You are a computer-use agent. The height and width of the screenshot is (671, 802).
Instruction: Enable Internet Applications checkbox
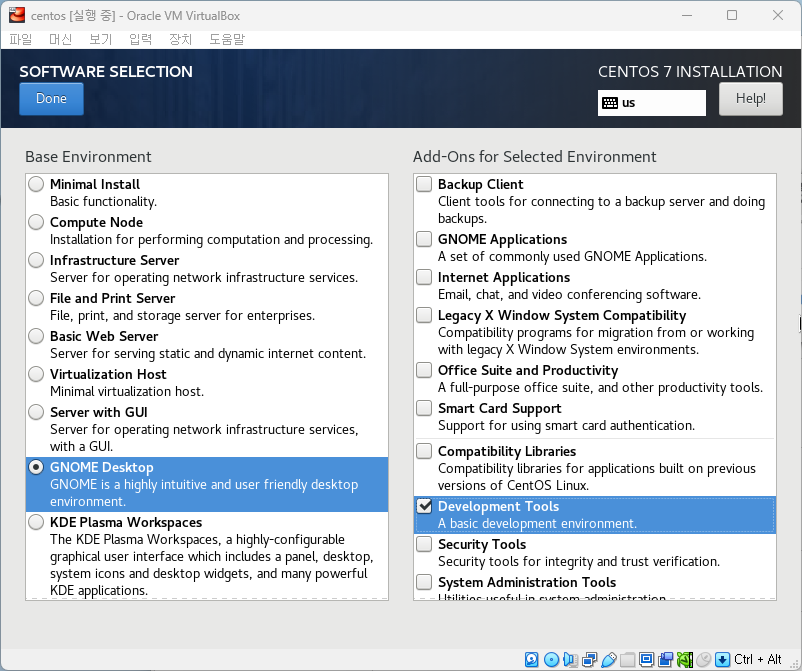click(424, 277)
